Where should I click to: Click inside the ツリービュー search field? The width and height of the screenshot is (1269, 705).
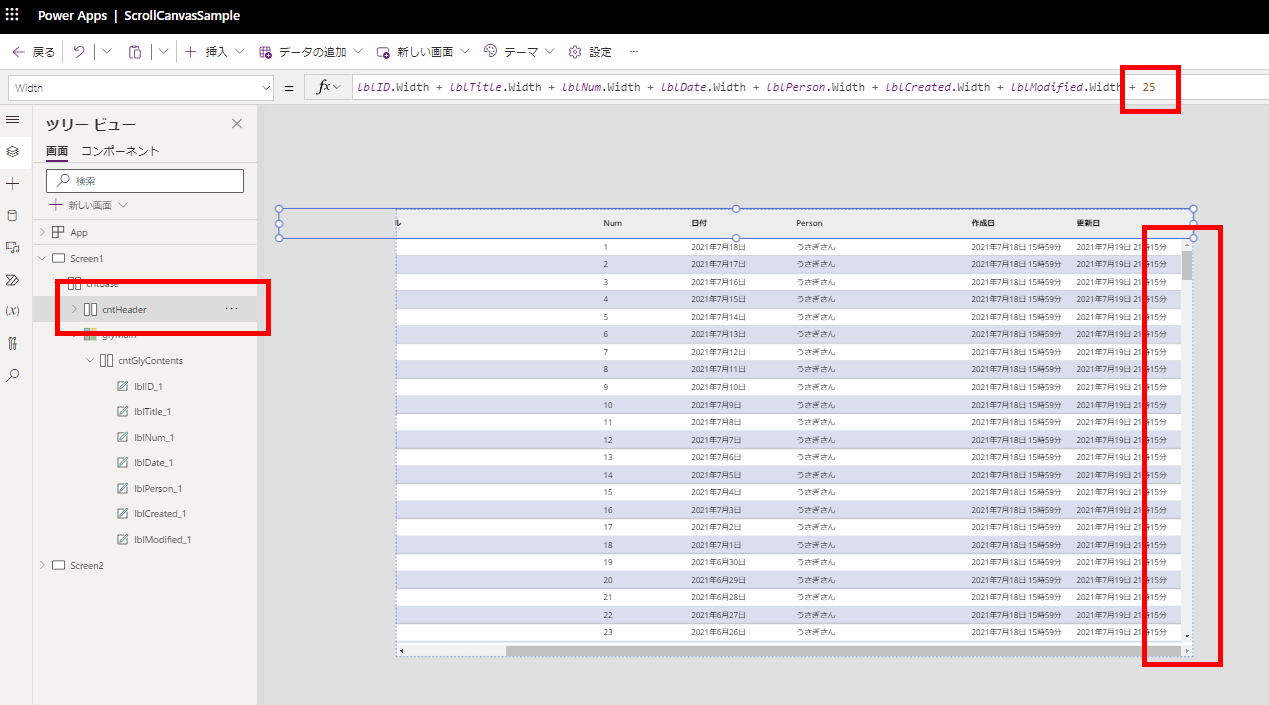(x=144, y=180)
